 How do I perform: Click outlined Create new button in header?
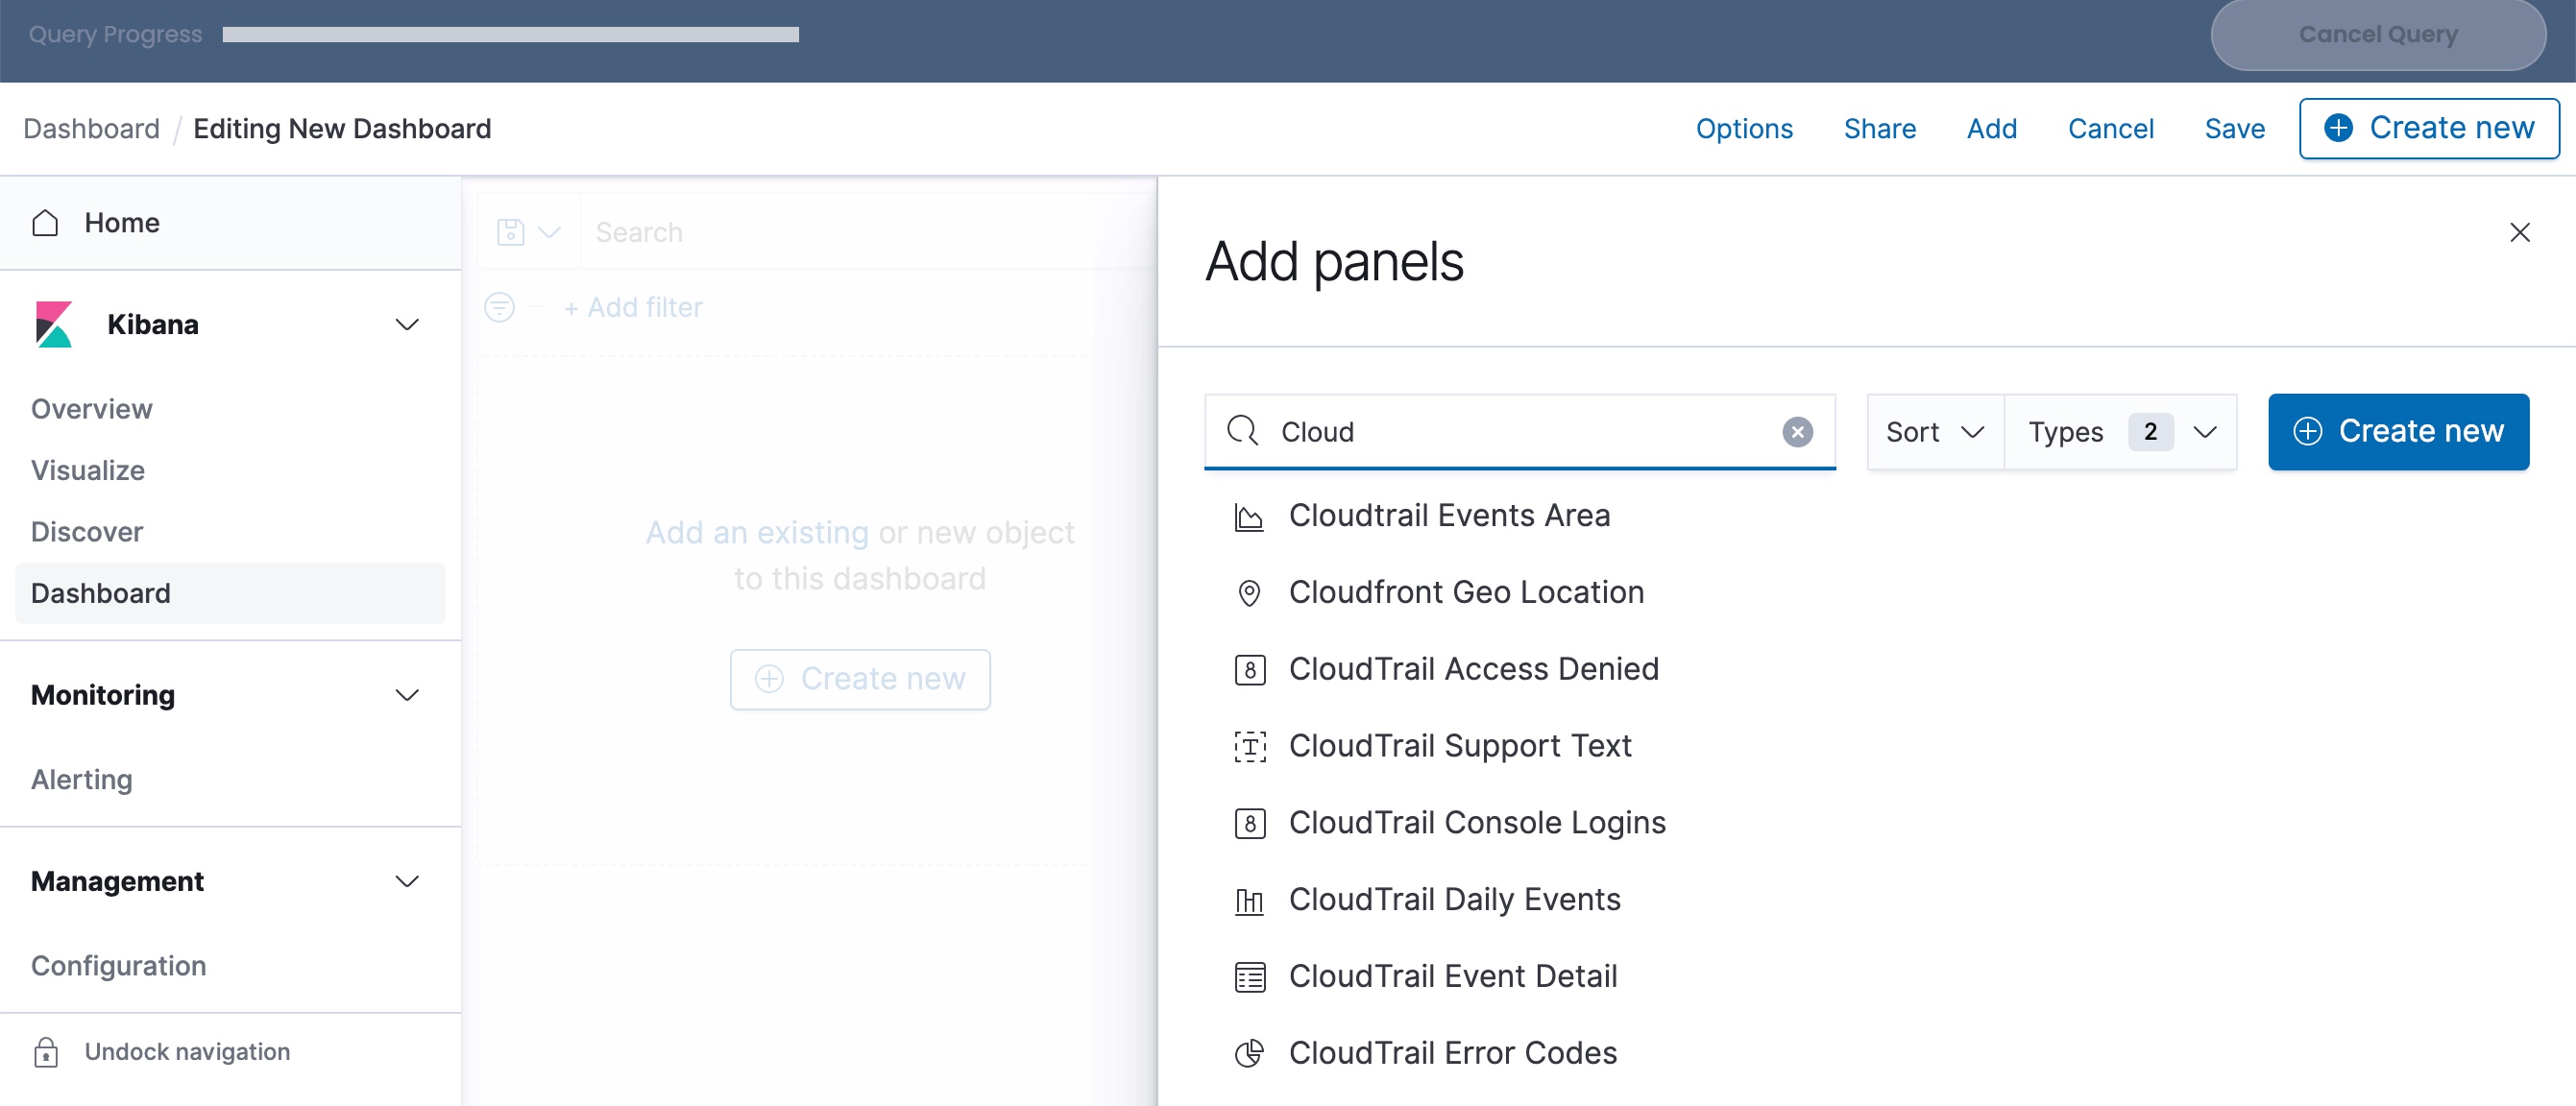click(x=2428, y=128)
